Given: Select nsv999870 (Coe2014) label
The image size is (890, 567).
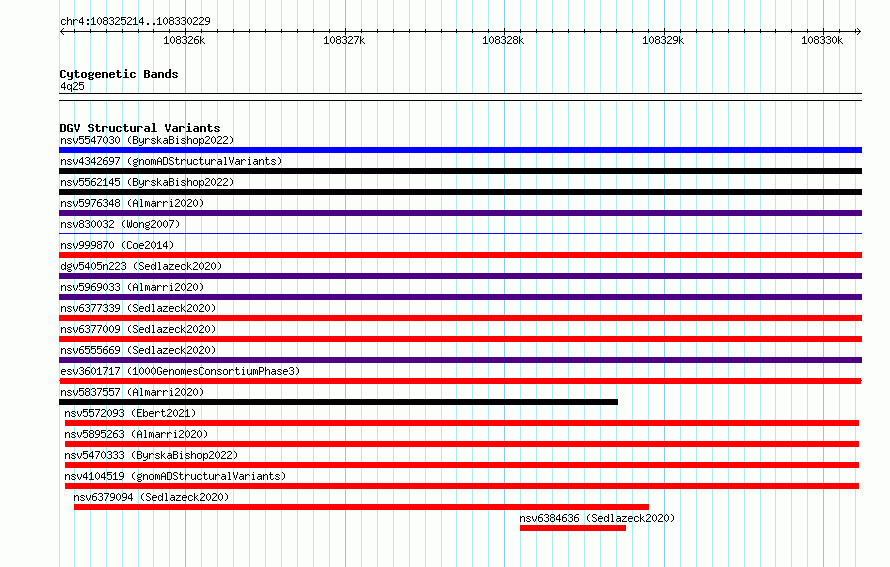Looking at the screenshot, I should pyautogui.click(x=117, y=245).
